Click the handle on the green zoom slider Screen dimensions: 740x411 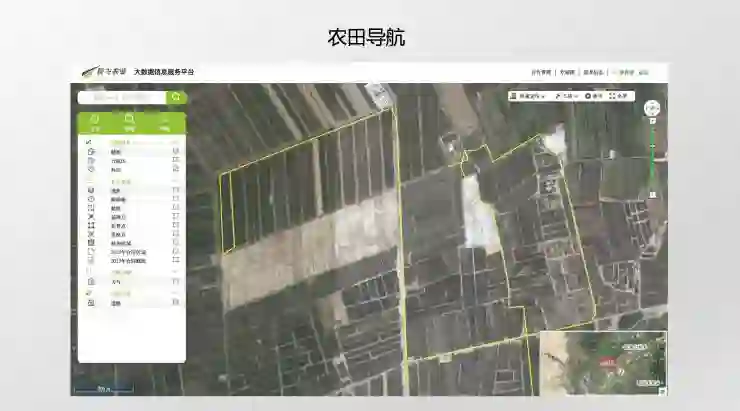coord(653,145)
